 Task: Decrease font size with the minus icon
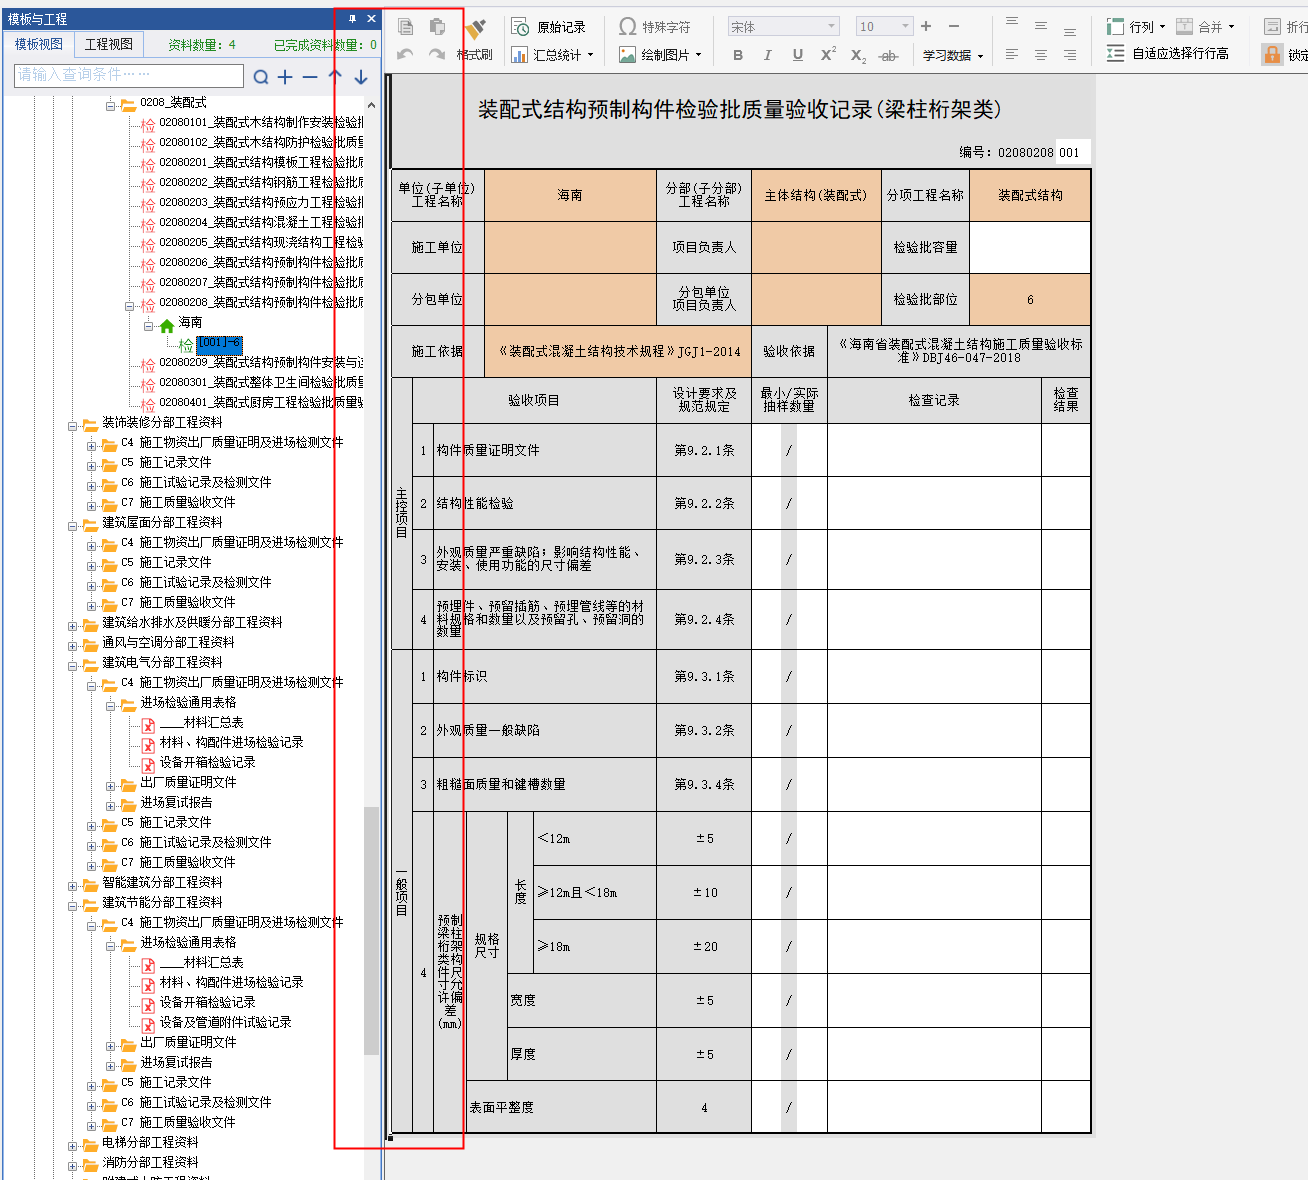pyautogui.click(x=954, y=26)
